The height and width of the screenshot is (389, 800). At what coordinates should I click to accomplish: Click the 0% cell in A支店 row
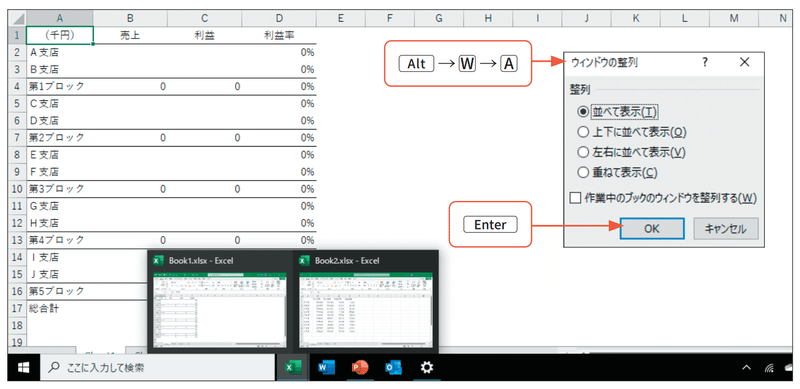(279, 52)
